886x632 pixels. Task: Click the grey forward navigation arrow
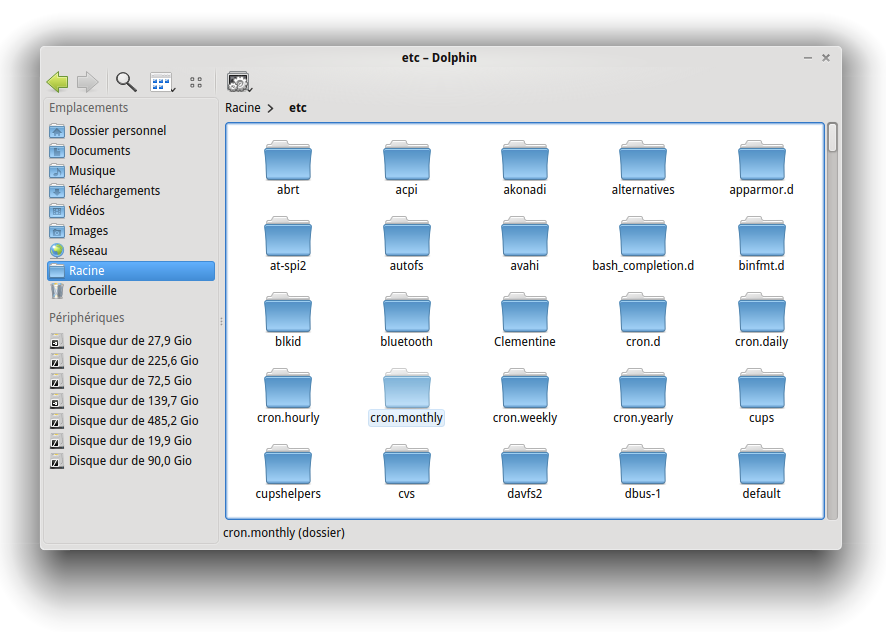[88, 82]
